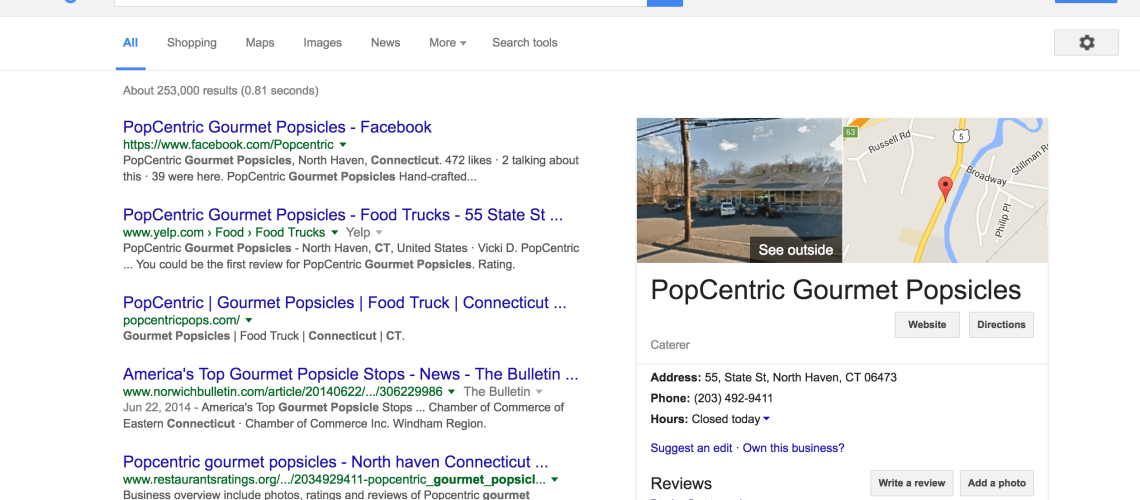Open the Yelp result dropdown arrow
1140x500 pixels.
(380, 233)
